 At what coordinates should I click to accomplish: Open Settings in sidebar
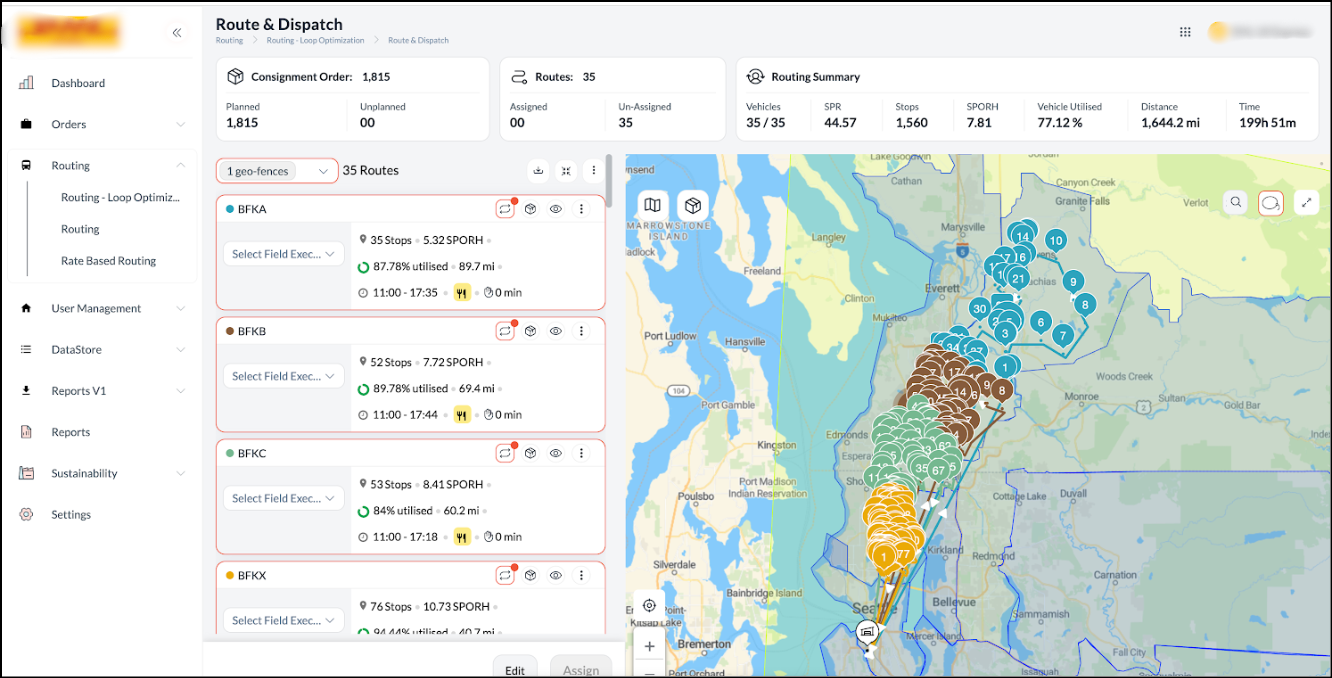pyautogui.click(x=70, y=514)
